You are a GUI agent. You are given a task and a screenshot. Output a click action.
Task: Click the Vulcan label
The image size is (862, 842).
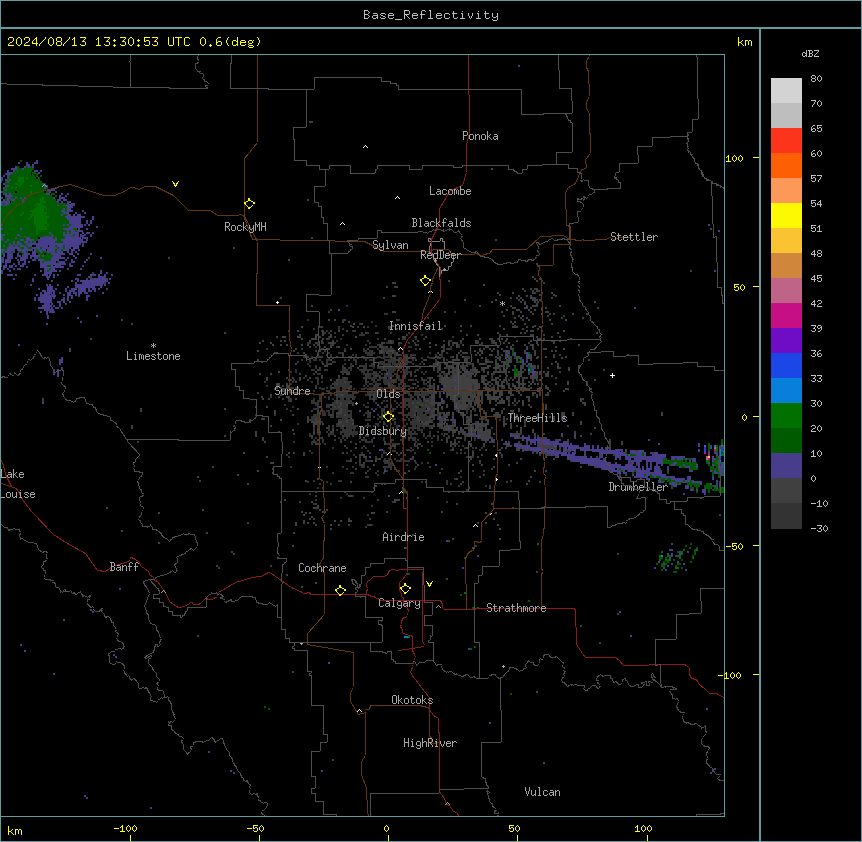pos(542,792)
